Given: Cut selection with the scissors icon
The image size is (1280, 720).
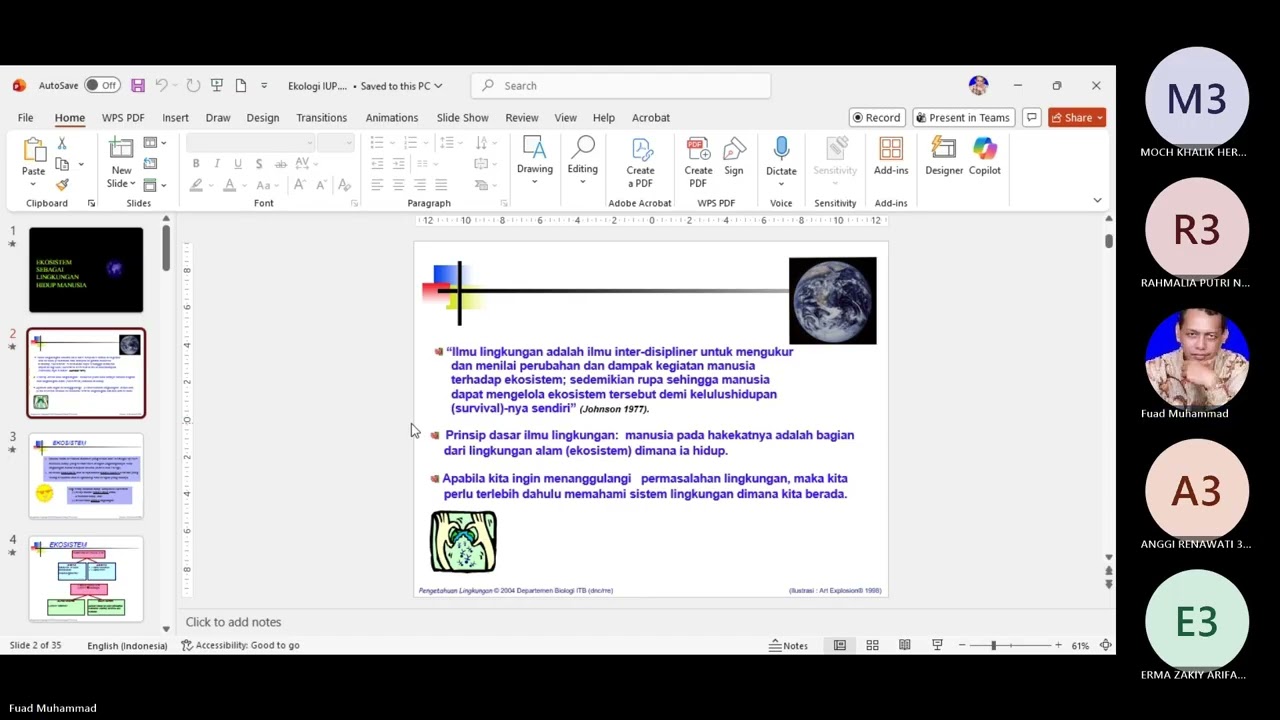Looking at the screenshot, I should coord(62,145).
